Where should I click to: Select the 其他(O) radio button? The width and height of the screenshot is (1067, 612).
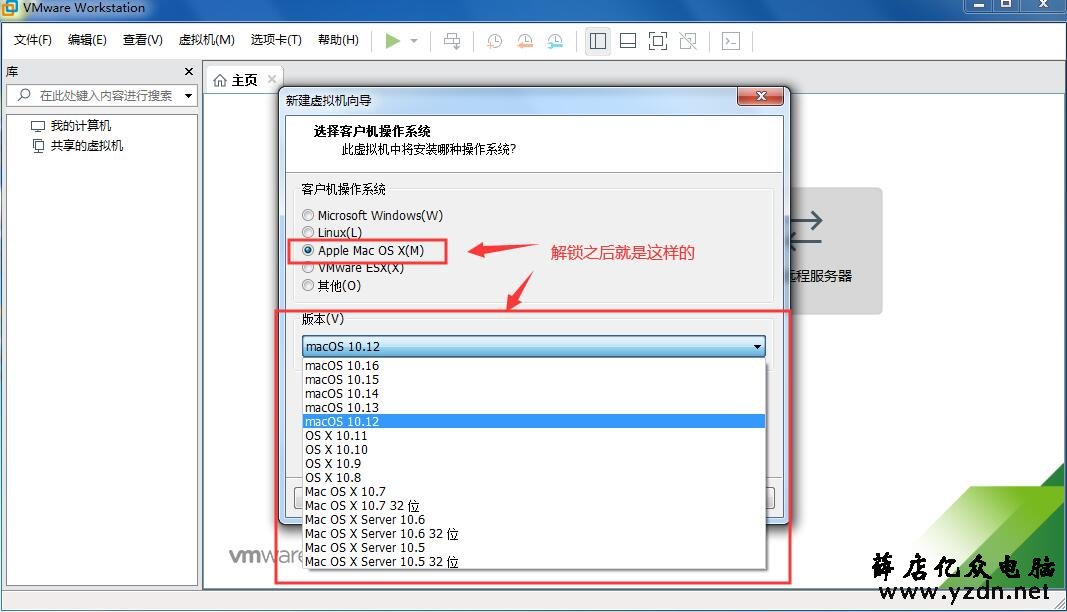308,286
